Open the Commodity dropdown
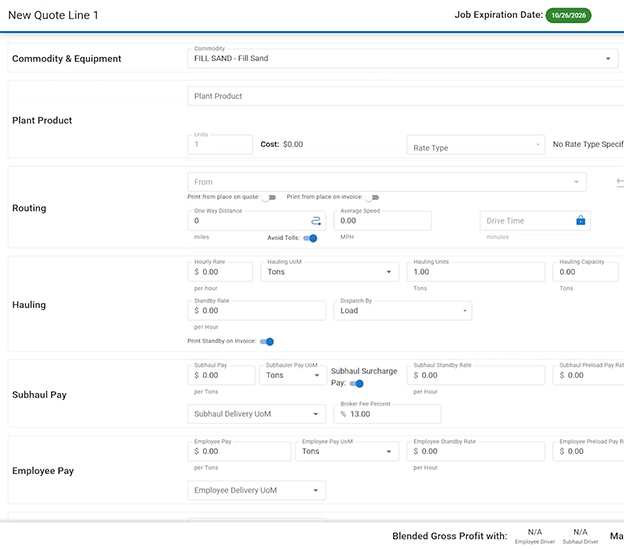The height and width of the screenshot is (549, 624). pyautogui.click(x=403, y=59)
